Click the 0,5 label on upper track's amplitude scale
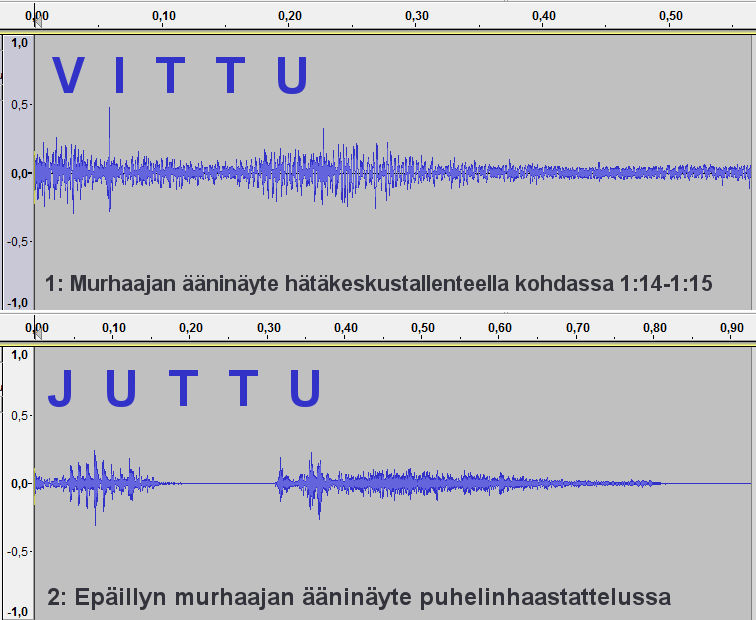This screenshot has width=756, height=620. coord(19,105)
